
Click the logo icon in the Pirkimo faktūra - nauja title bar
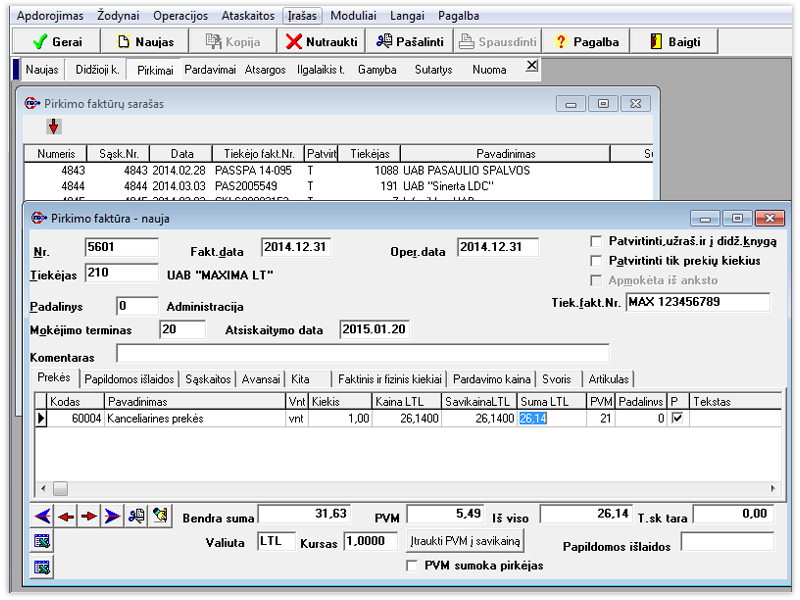pyautogui.click(x=39, y=218)
